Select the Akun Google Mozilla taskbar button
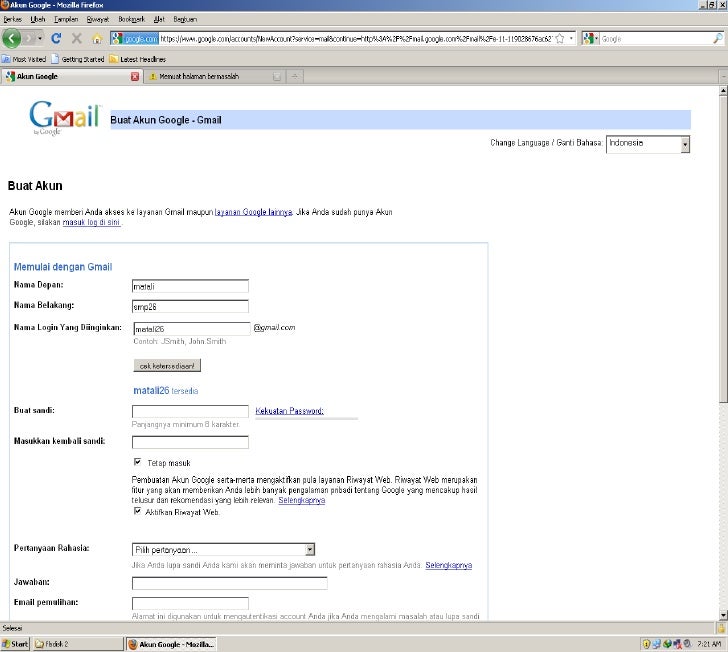The width and height of the screenshot is (728, 652). [x=171, y=644]
